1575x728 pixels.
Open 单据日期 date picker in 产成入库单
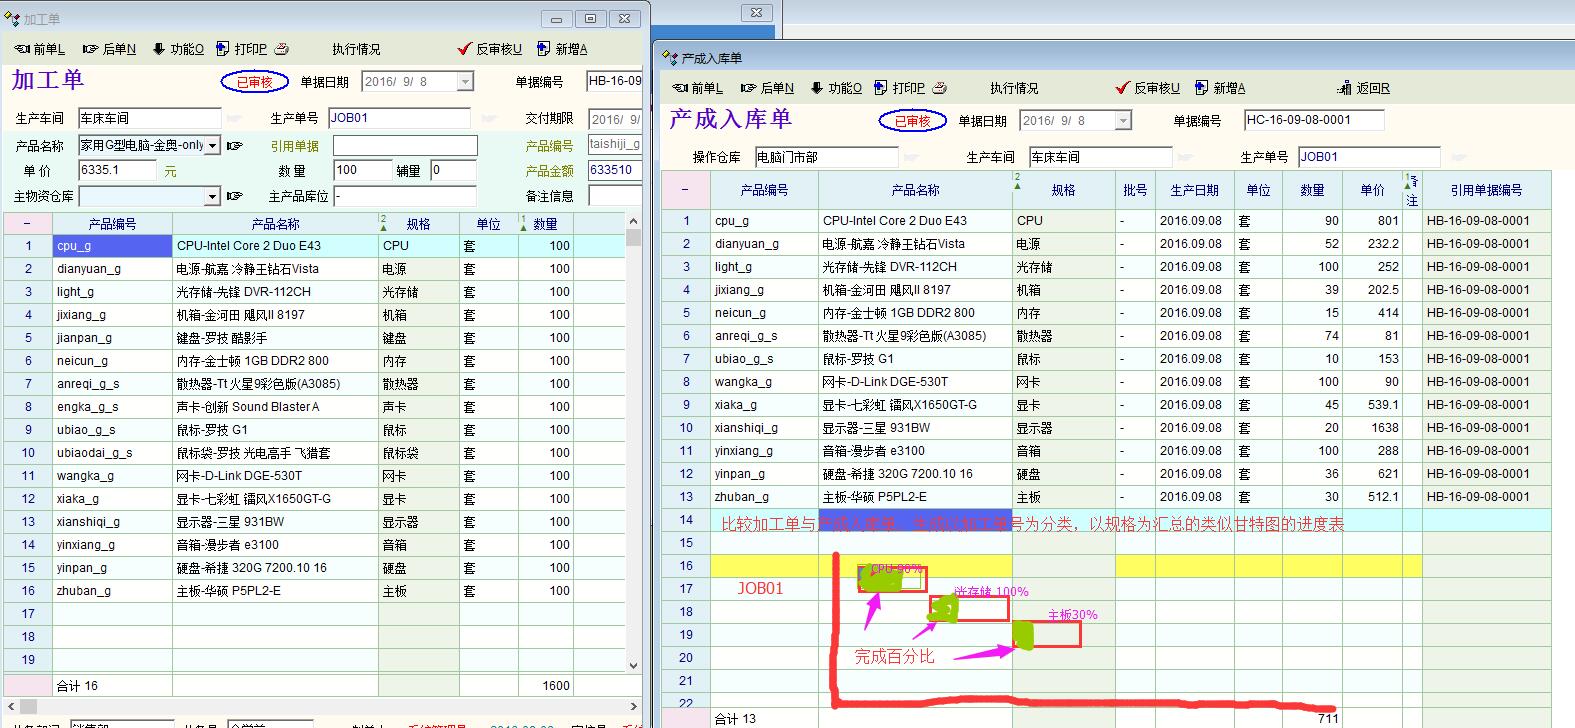[x=1123, y=121]
